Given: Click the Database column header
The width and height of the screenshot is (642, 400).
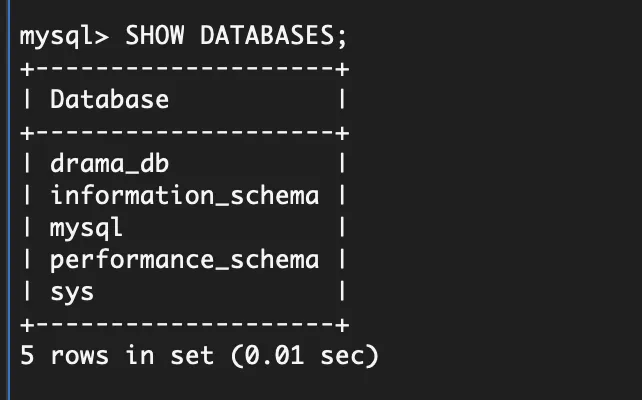Looking at the screenshot, I should [x=110, y=99].
